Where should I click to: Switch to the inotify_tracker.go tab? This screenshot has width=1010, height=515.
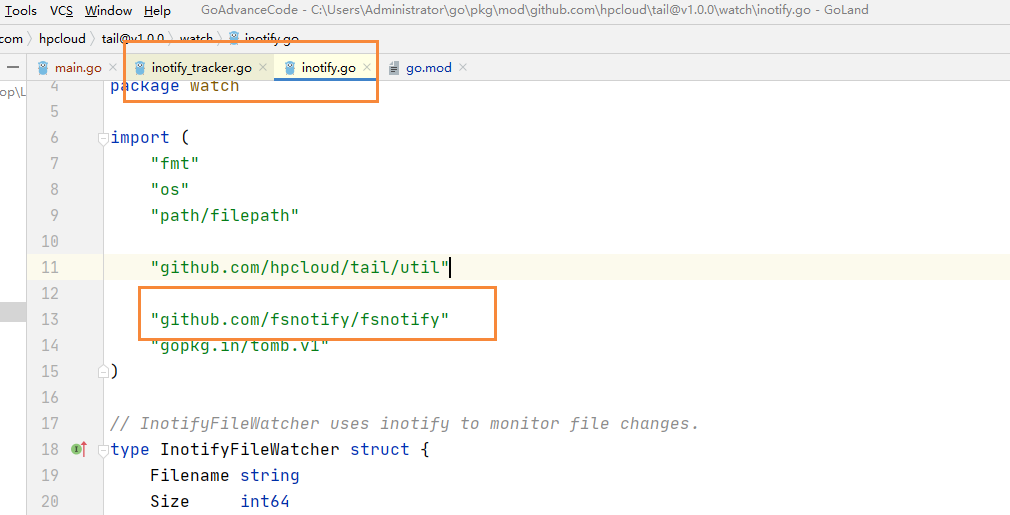201,68
